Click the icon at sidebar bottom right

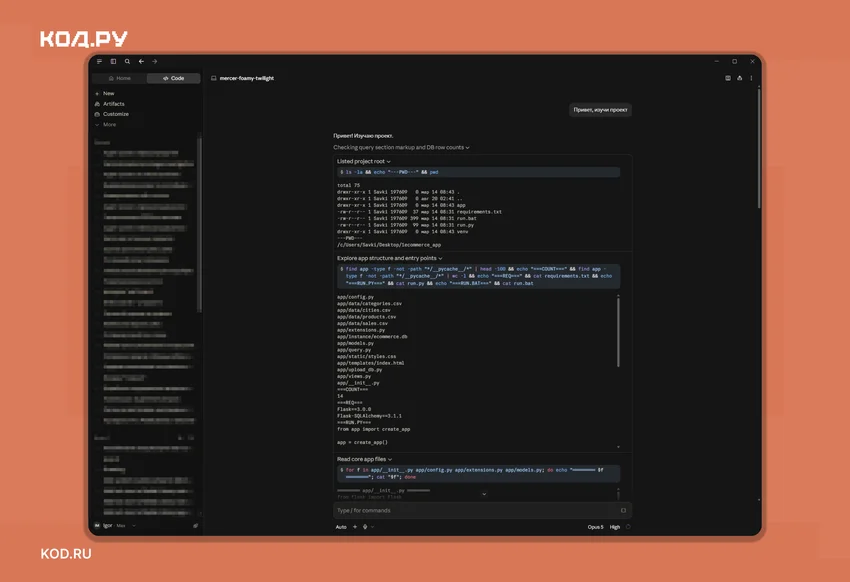pyautogui.click(x=195, y=526)
